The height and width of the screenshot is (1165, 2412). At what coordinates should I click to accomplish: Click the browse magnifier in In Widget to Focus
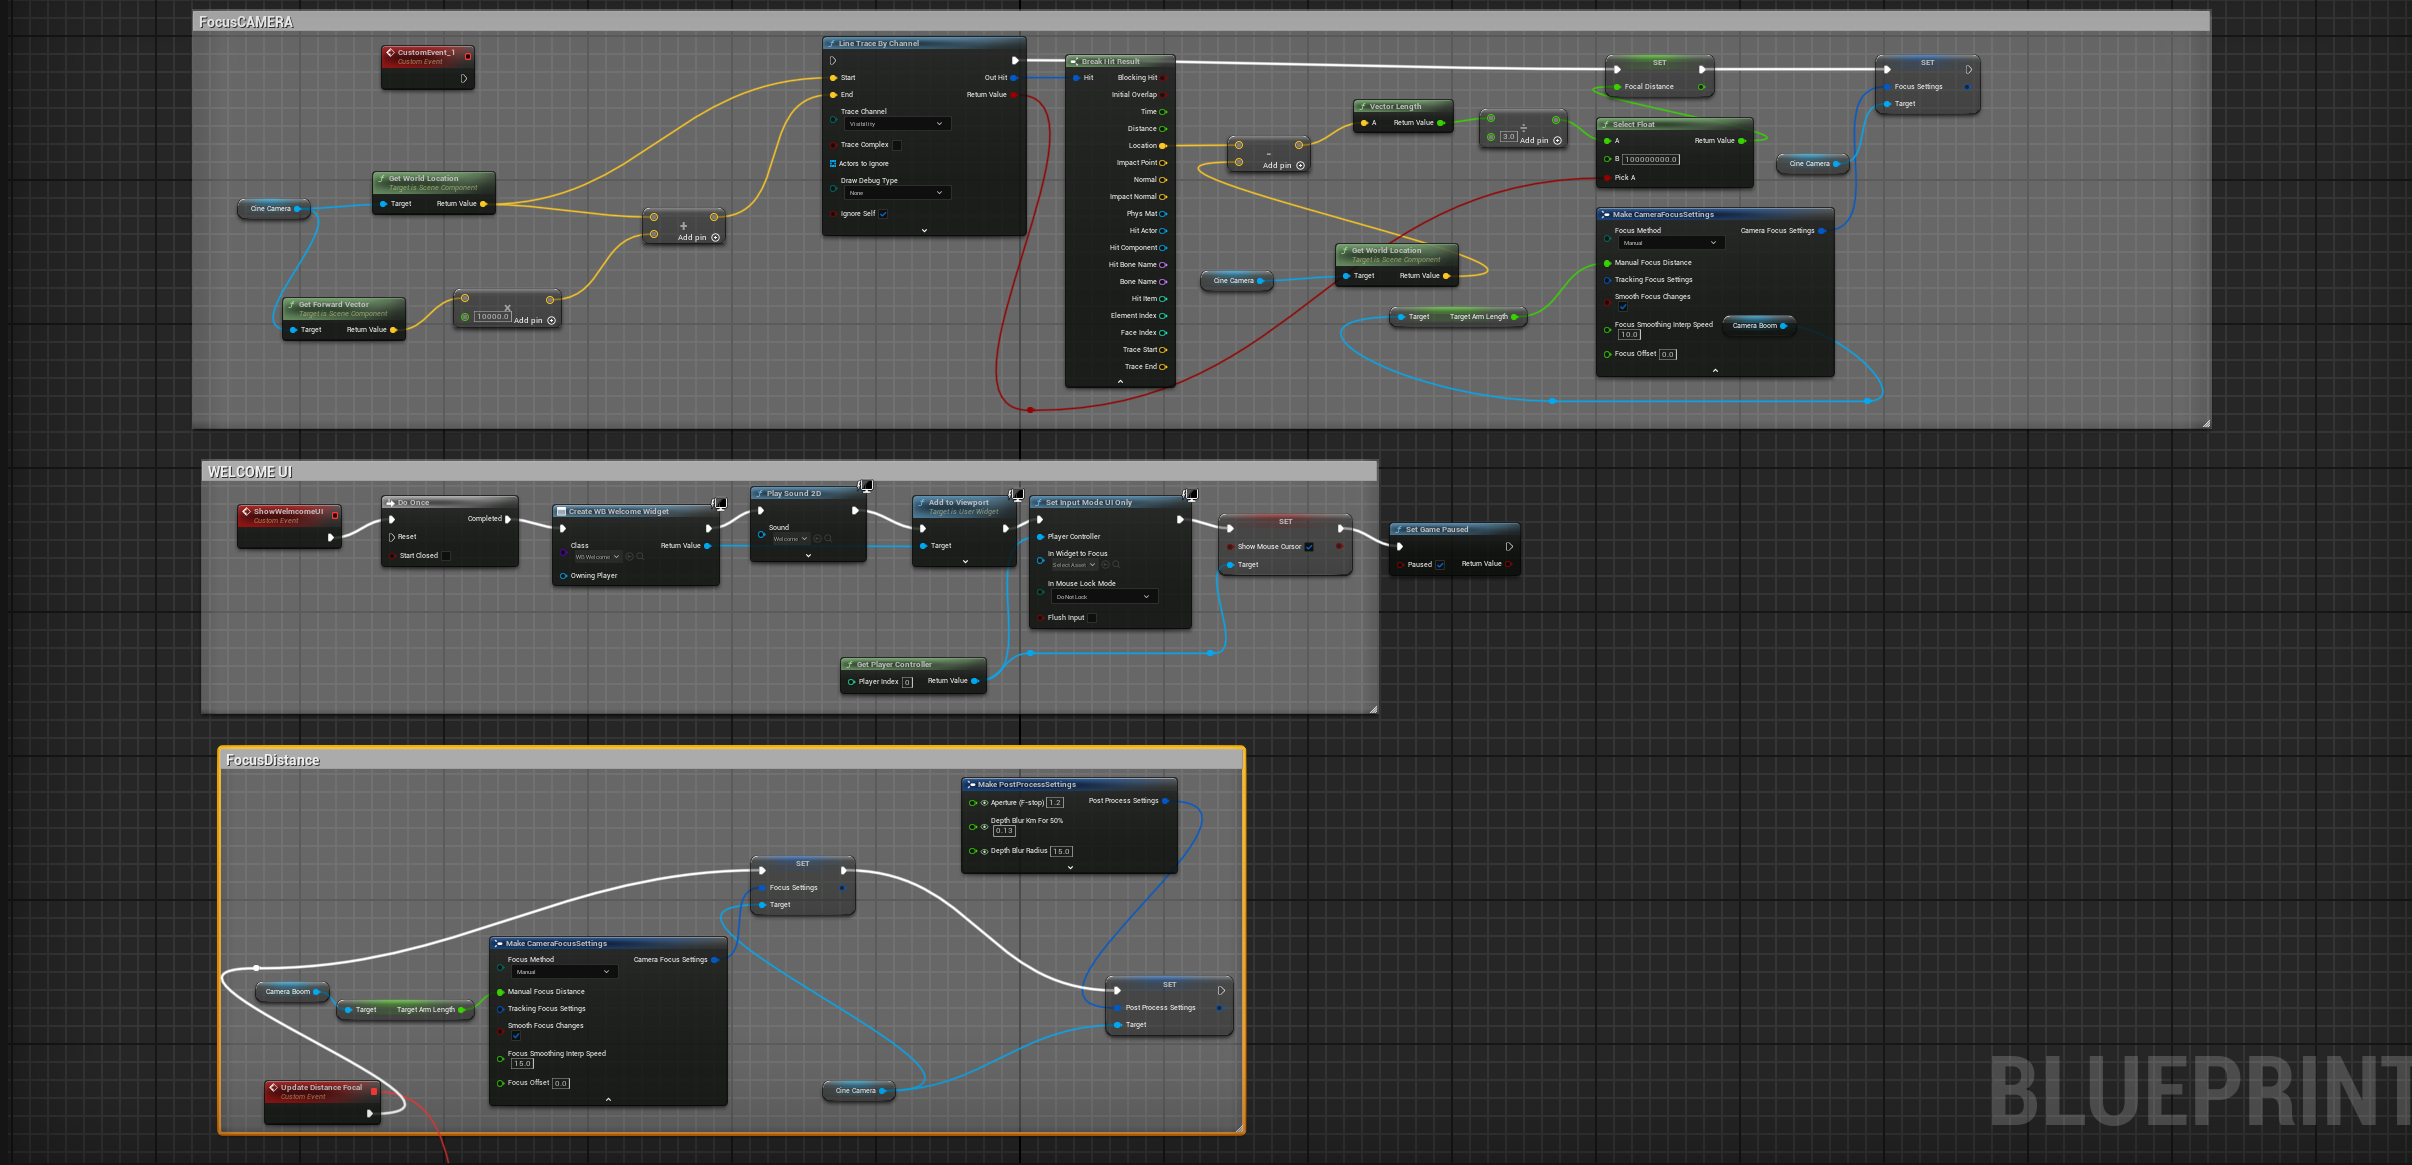(1116, 565)
